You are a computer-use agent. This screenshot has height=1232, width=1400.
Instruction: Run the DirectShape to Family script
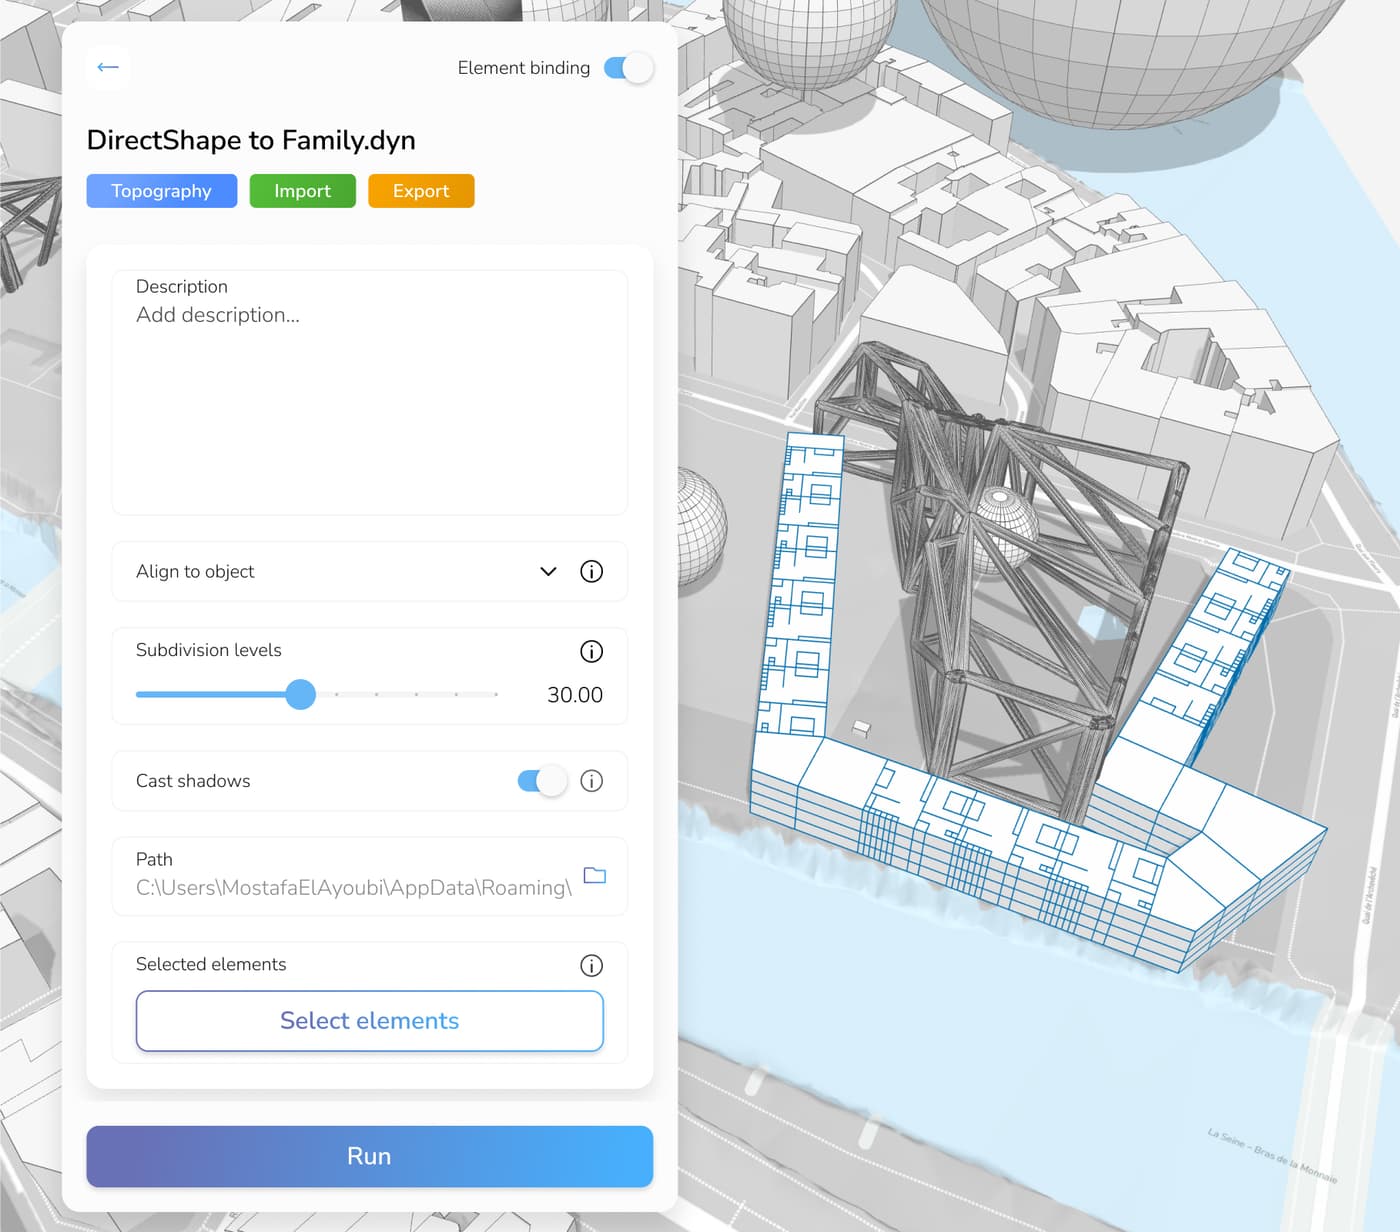click(x=369, y=1156)
